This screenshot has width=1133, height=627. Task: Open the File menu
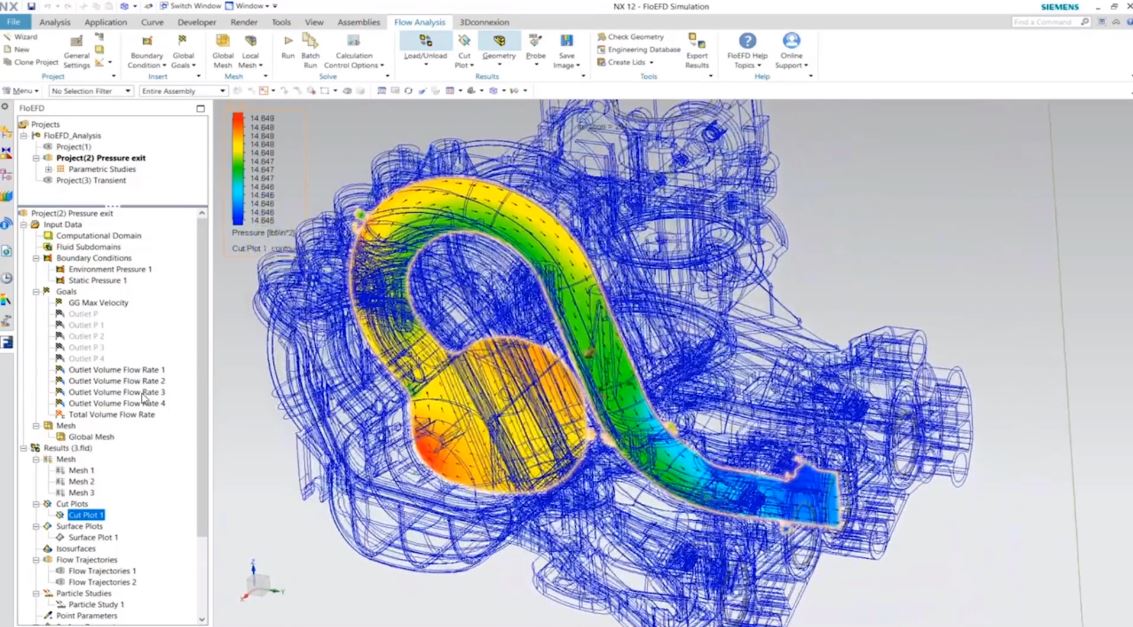tap(13, 22)
